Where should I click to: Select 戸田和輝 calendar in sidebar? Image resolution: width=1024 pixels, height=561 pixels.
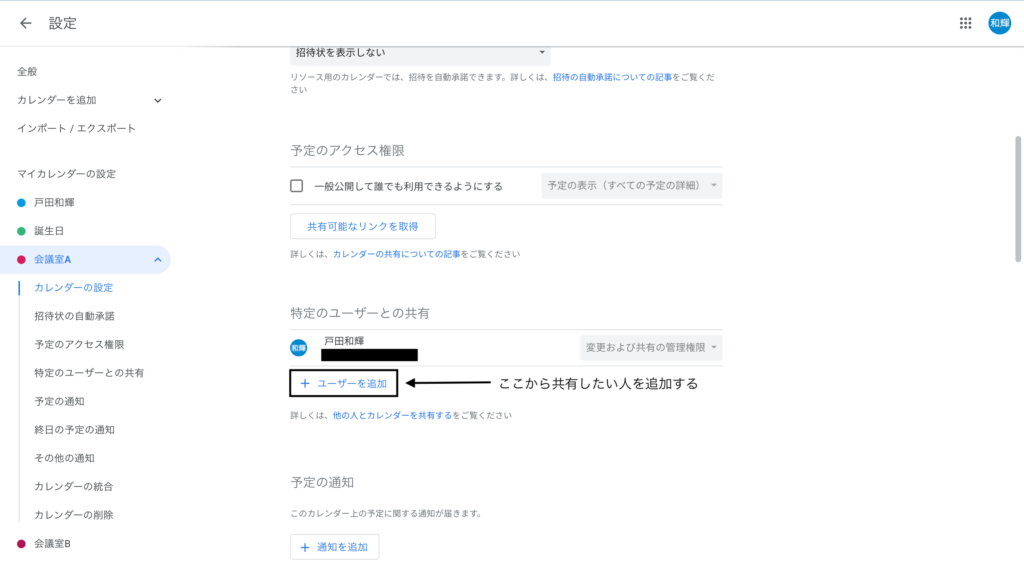[54, 202]
